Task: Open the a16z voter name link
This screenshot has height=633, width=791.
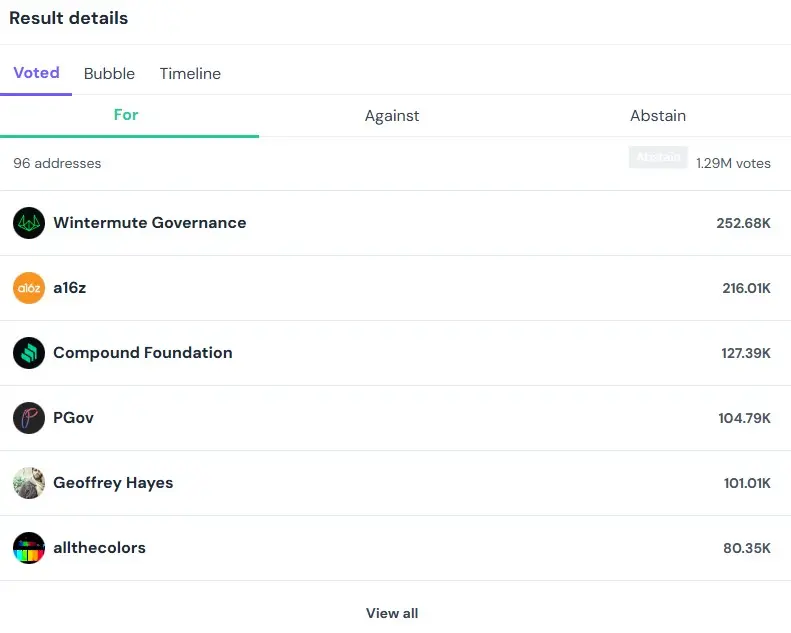Action: click(x=70, y=288)
